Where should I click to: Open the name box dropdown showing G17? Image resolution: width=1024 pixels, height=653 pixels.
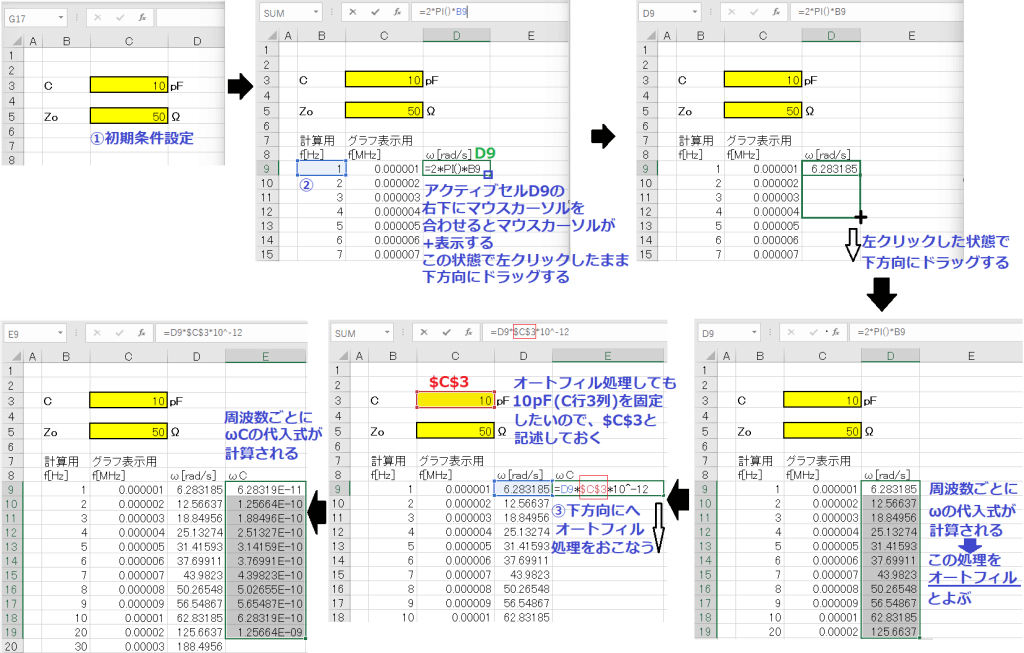pos(62,18)
